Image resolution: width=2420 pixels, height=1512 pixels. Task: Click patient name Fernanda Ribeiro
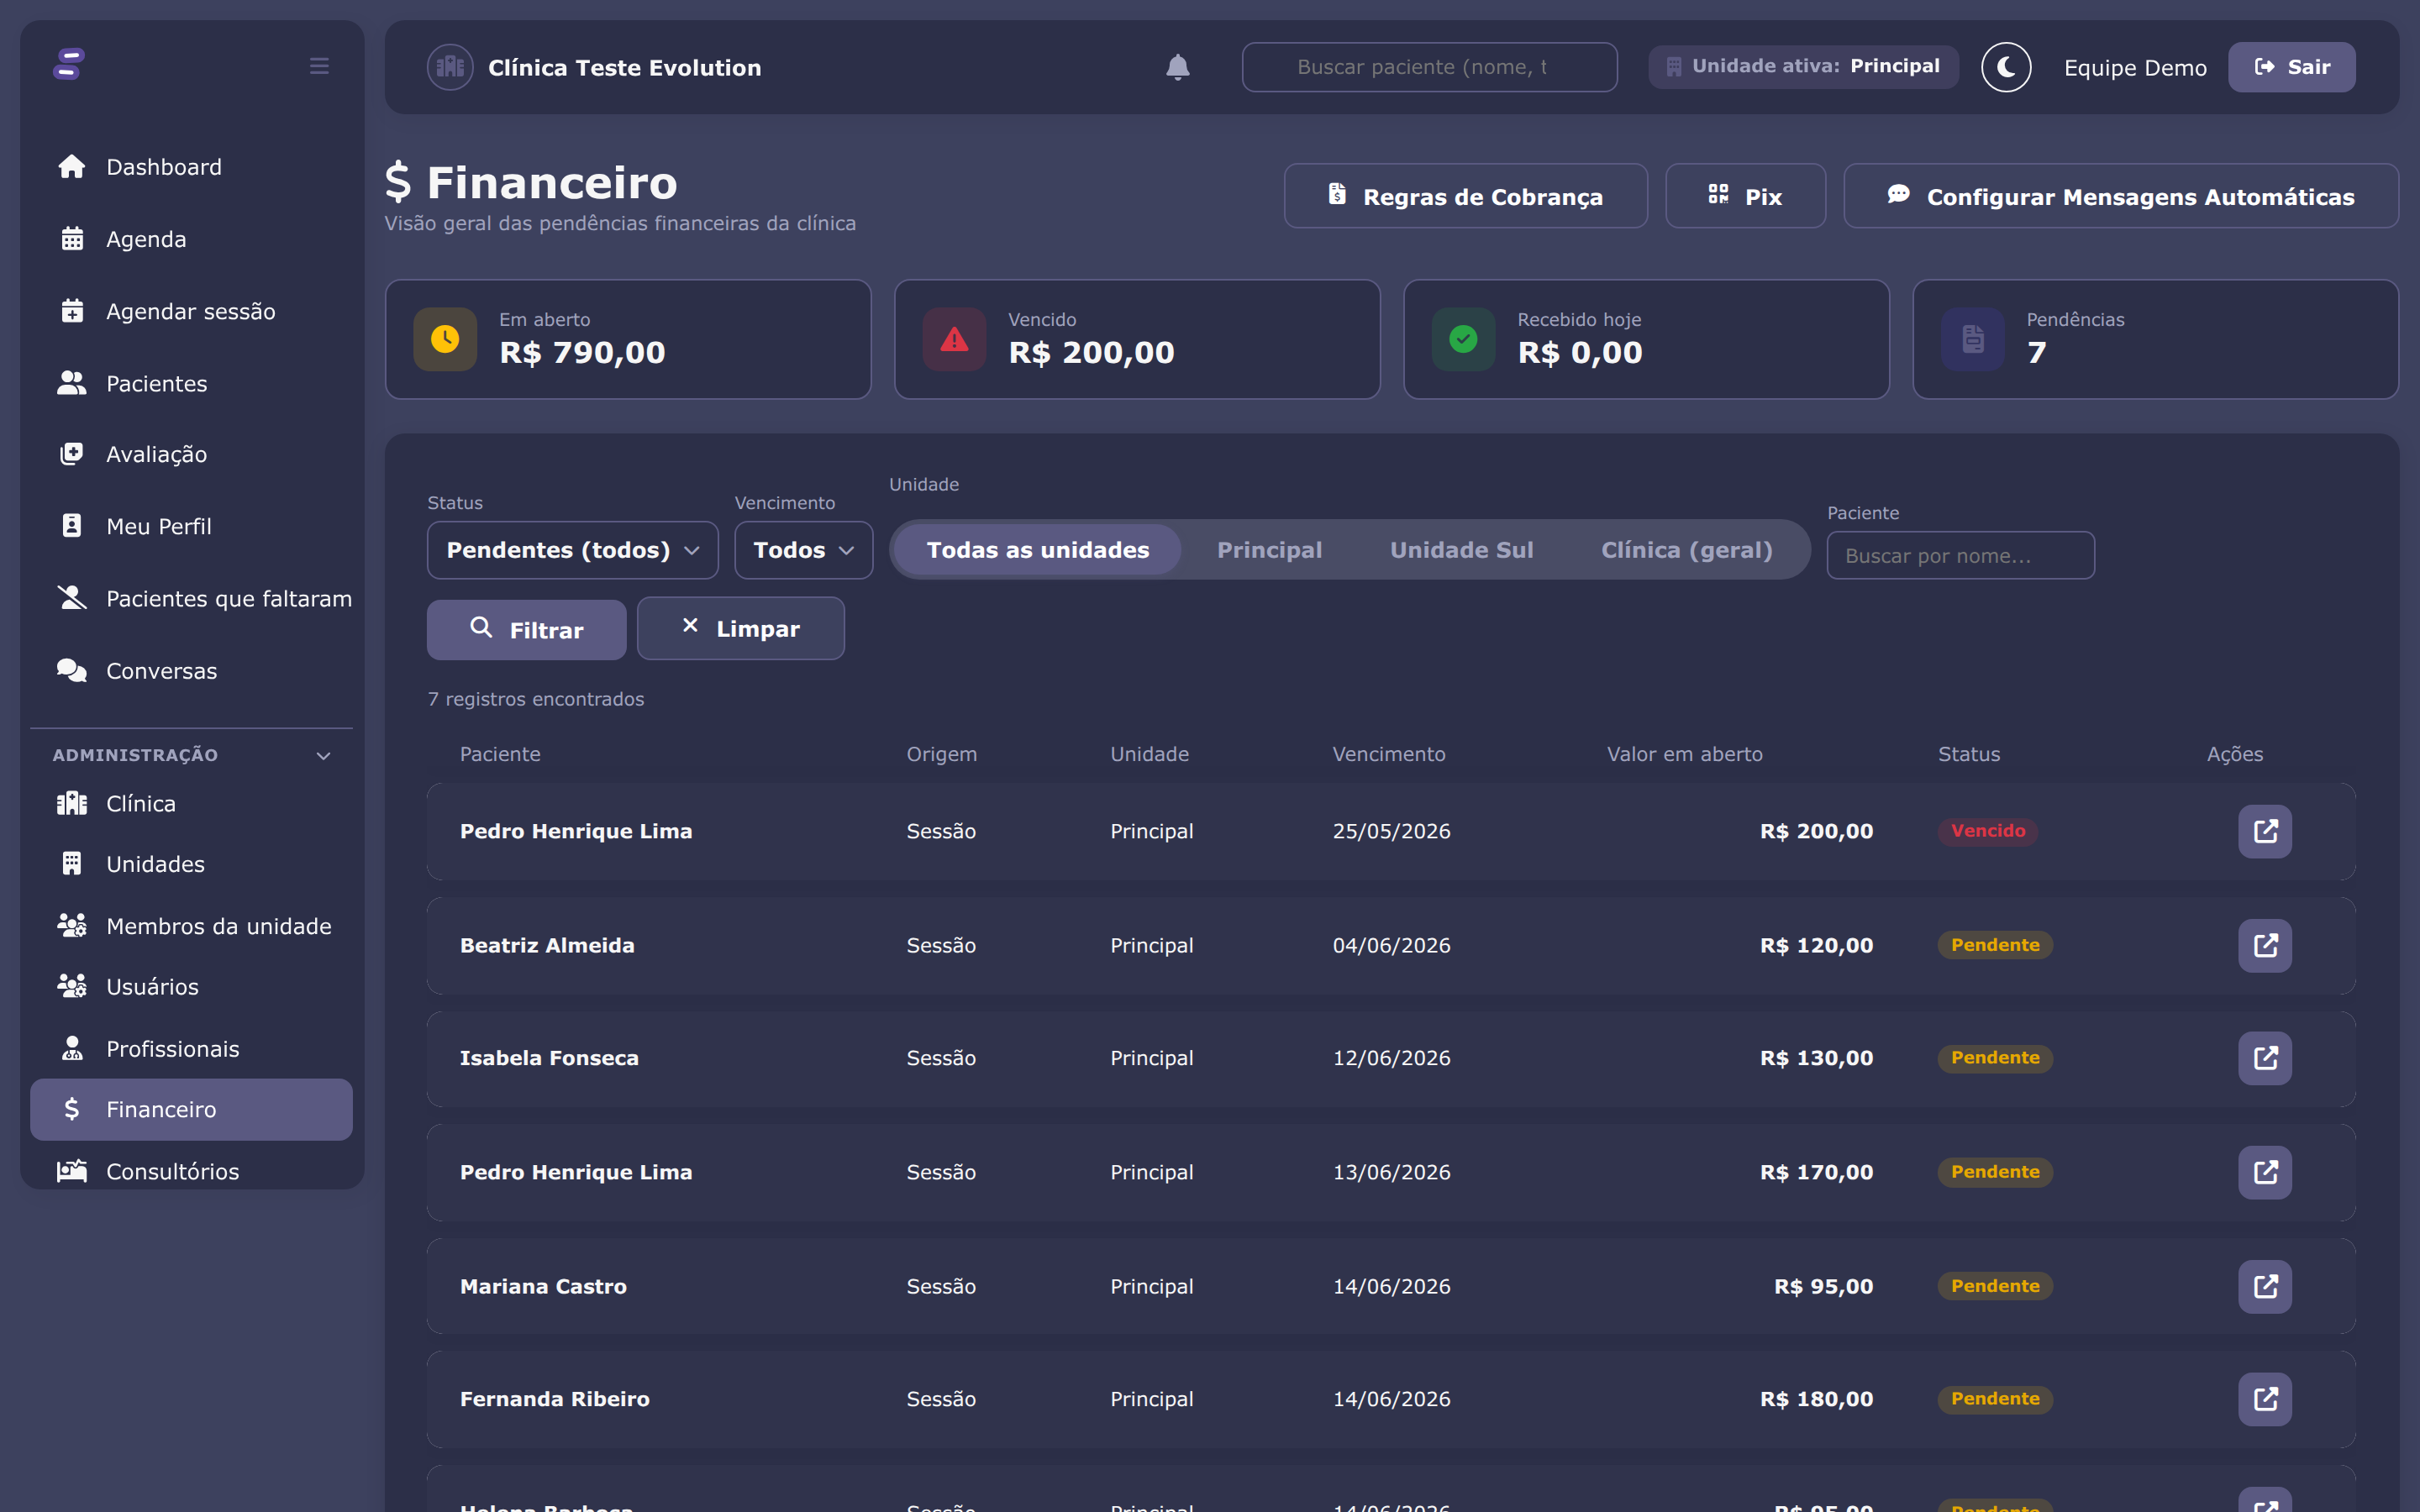pyautogui.click(x=555, y=1399)
